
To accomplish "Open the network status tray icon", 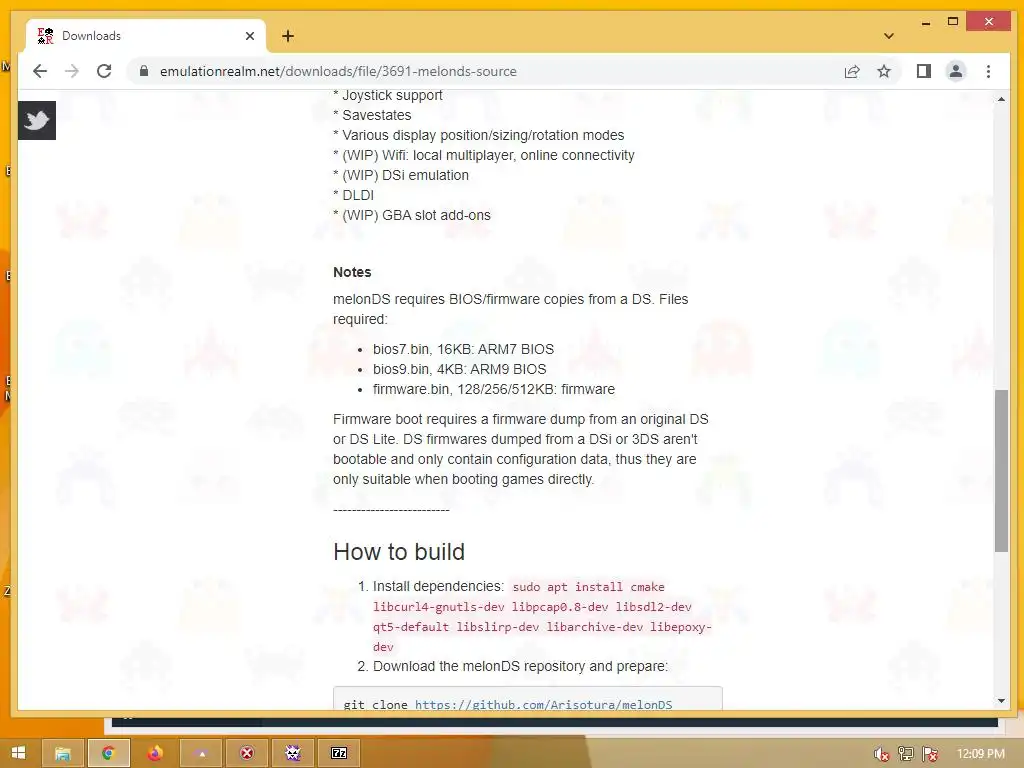I will click(x=905, y=754).
